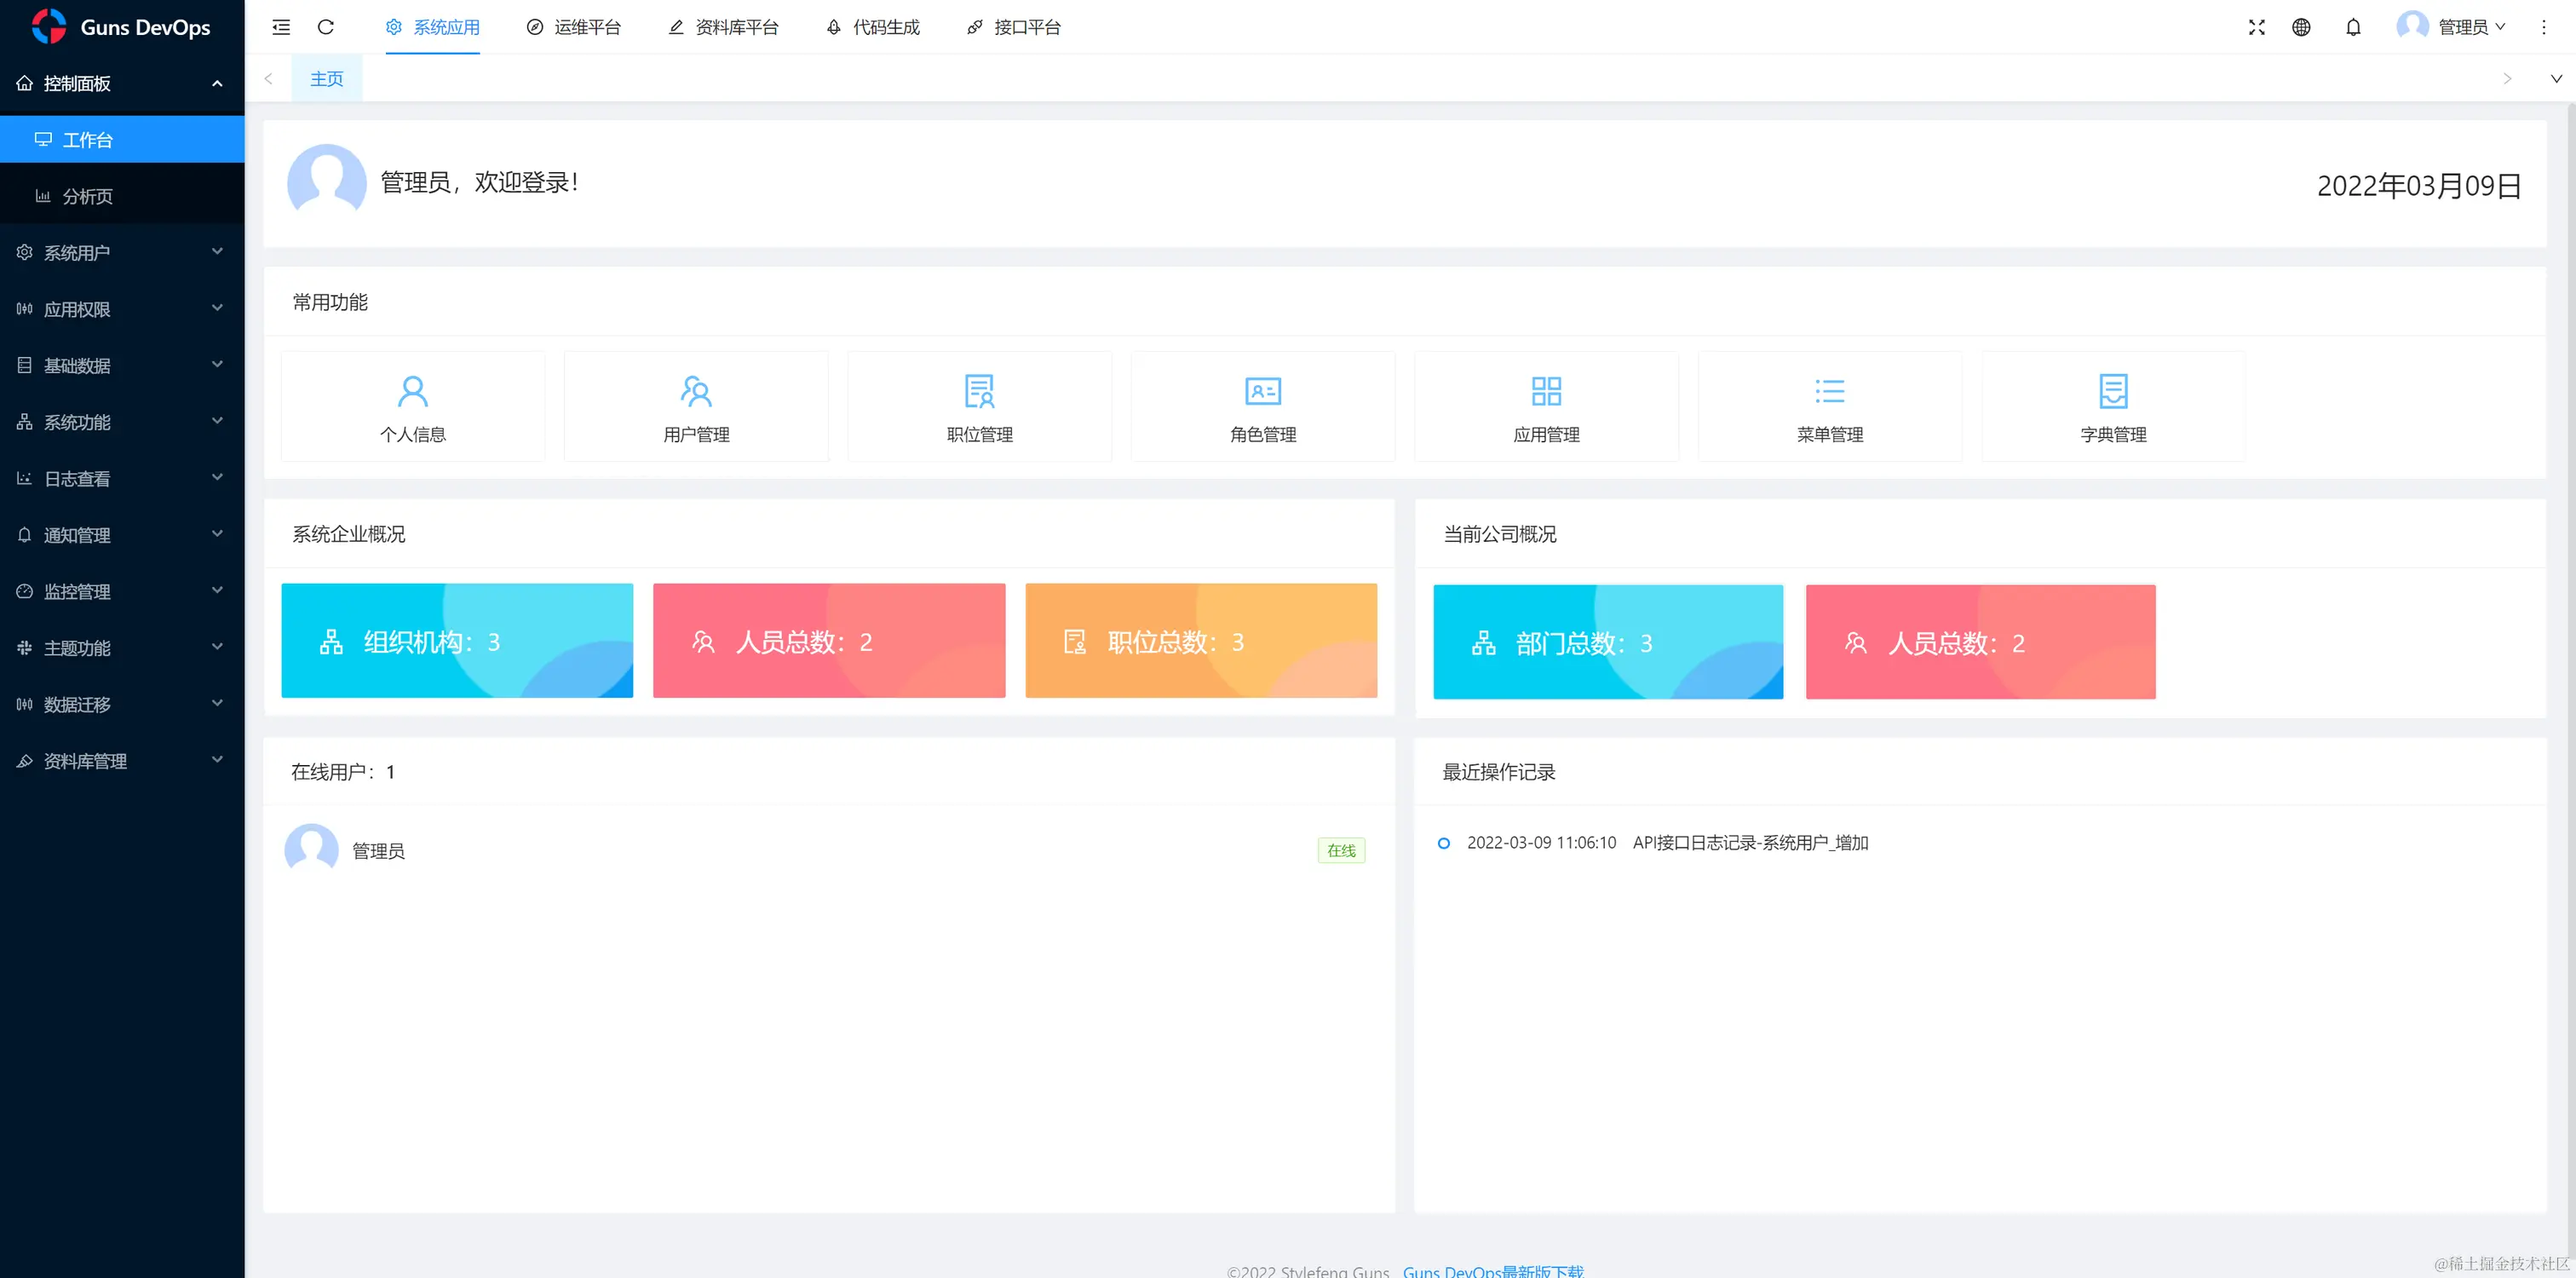2576x1278 pixels.
Task: Click the Guns DevOps最新版下载 link
Action: click(x=1493, y=1270)
